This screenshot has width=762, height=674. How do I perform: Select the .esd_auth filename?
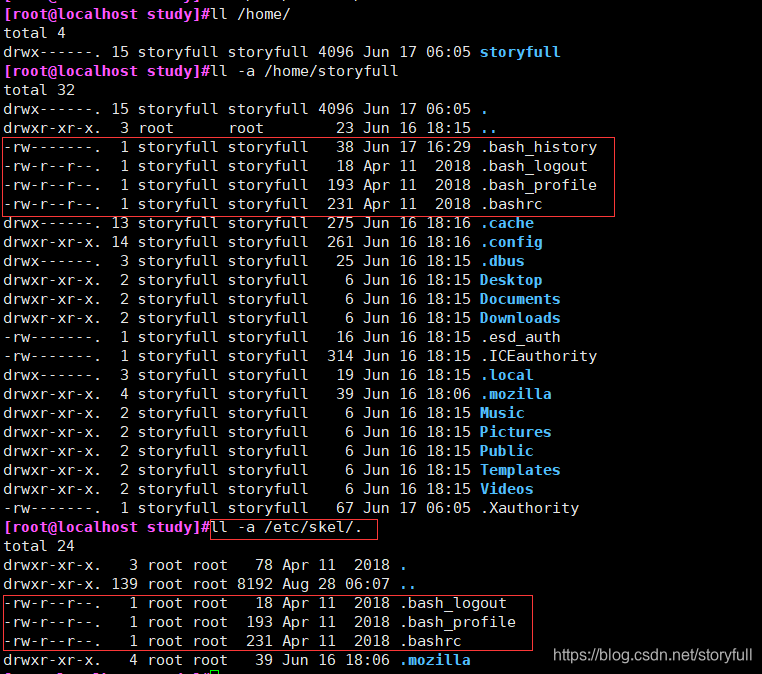(x=520, y=337)
